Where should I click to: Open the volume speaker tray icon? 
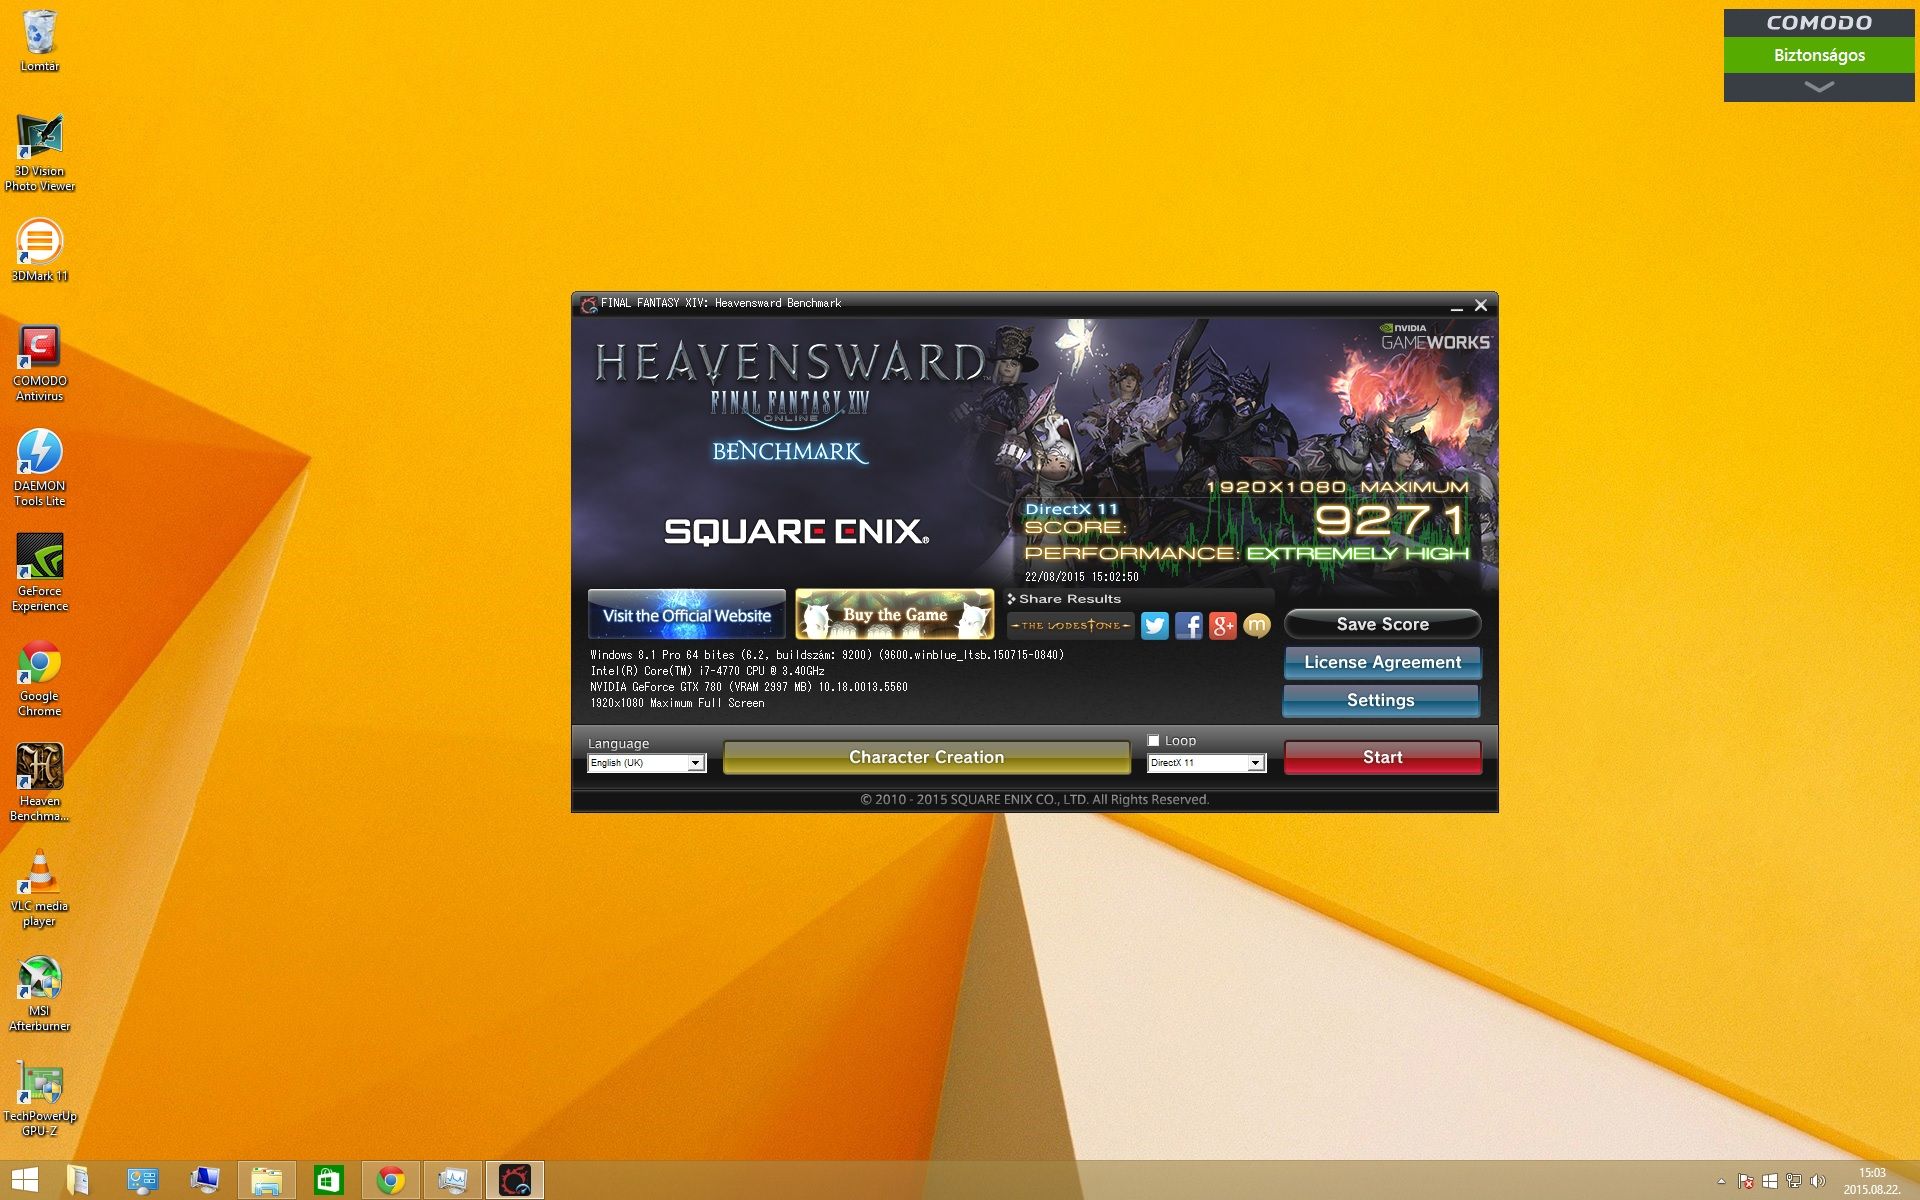pyautogui.click(x=1818, y=1181)
